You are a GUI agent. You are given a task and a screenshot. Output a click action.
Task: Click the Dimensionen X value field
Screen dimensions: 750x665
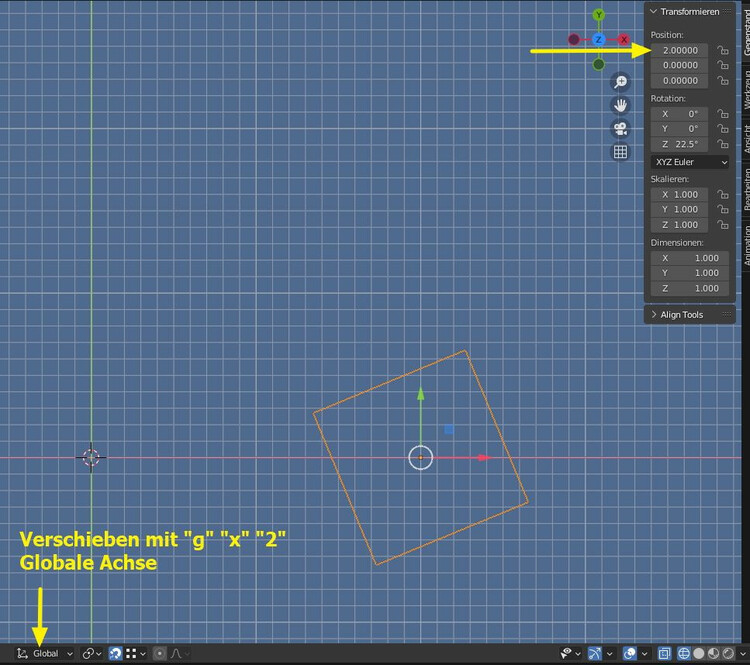point(692,257)
